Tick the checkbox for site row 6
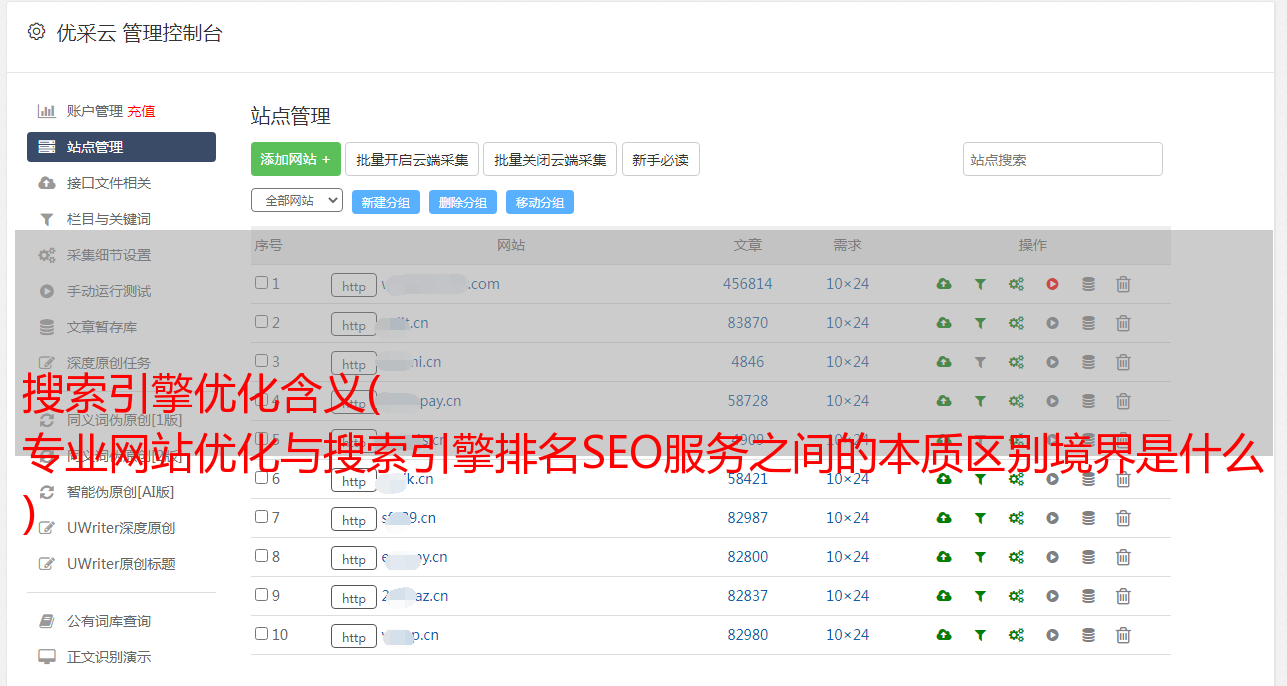 point(261,478)
